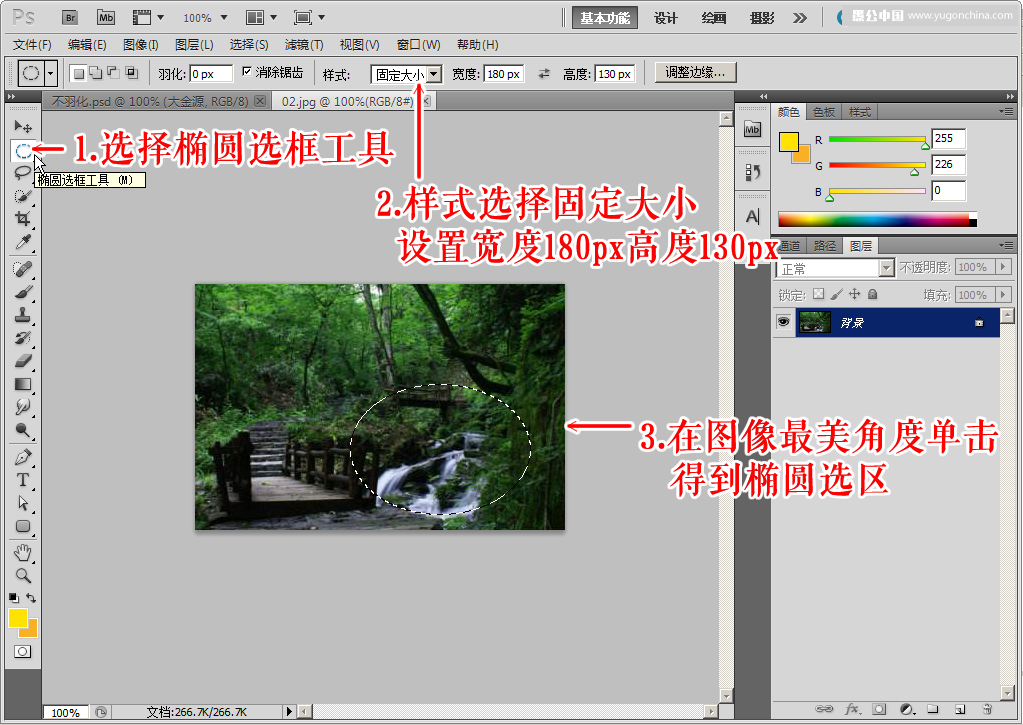Open the 文件(F) menu

click(32, 44)
